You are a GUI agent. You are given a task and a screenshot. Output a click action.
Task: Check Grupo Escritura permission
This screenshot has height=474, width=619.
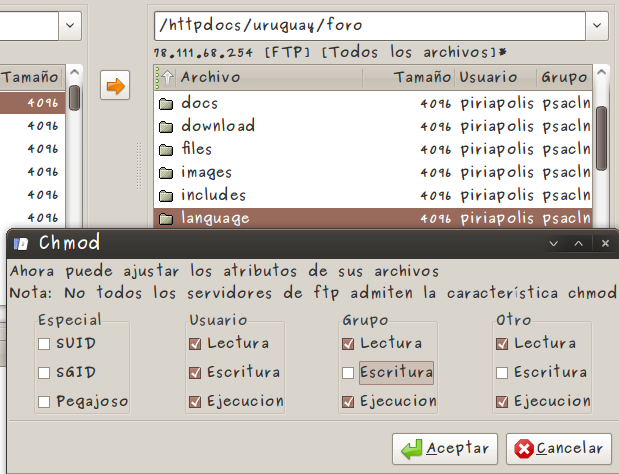[x=348, y=373]
